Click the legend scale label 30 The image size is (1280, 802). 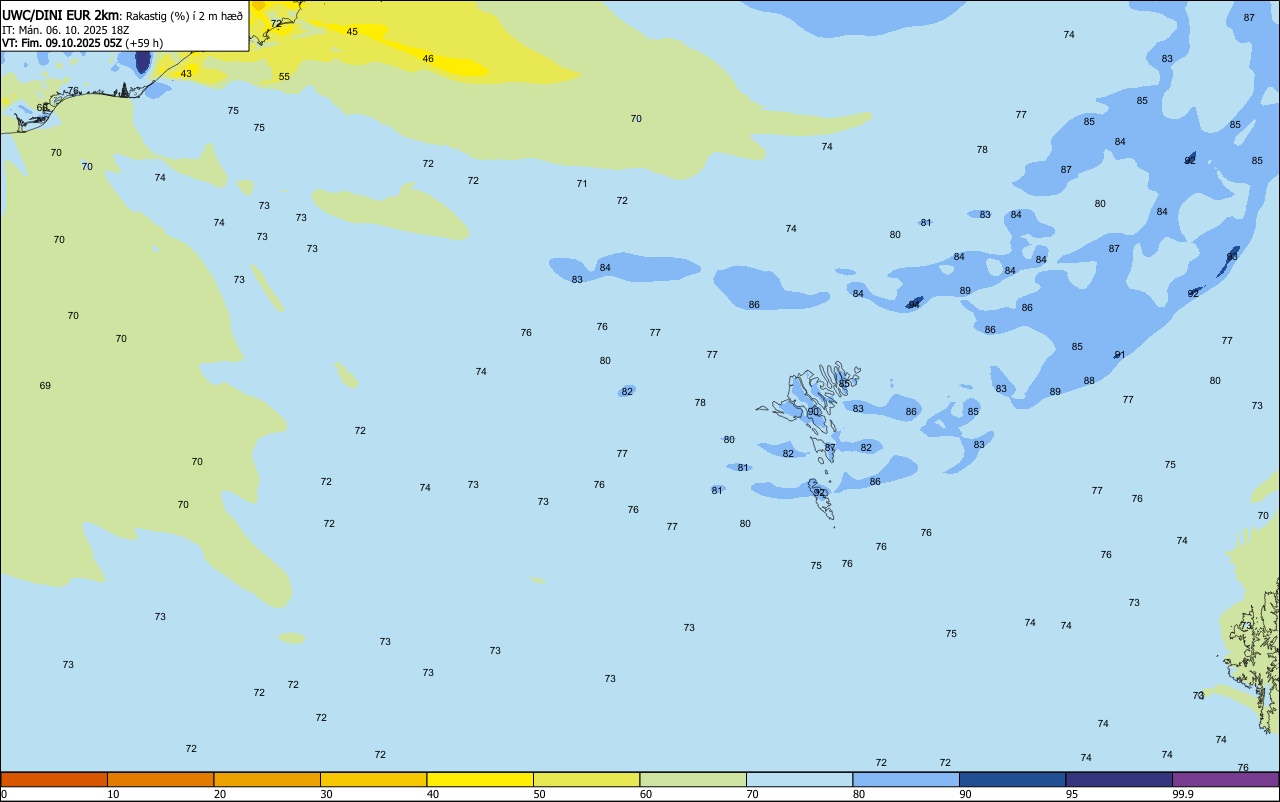(326, 794)
